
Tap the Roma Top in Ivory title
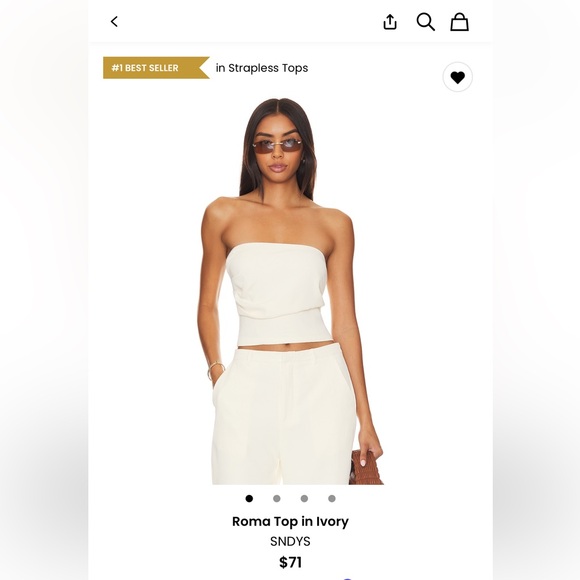pos(290,522)
